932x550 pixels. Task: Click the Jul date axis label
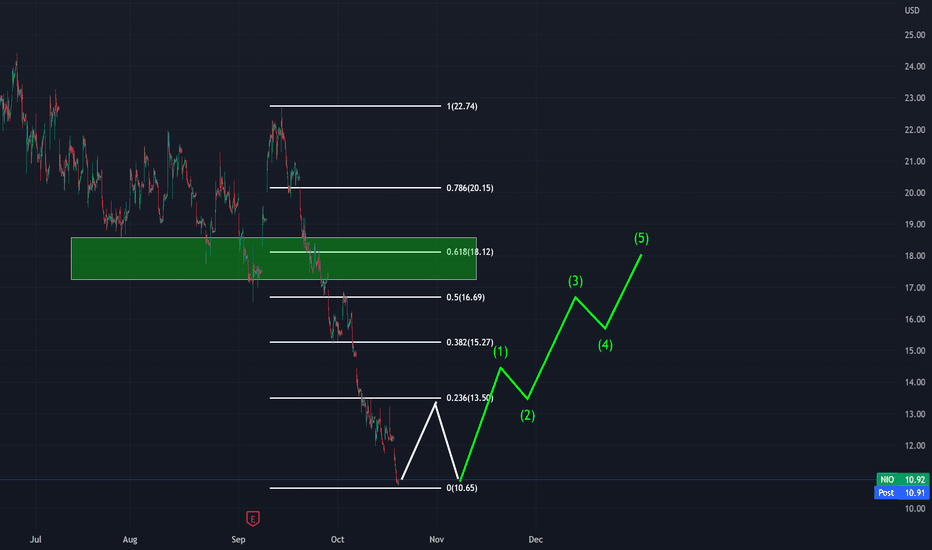click(x=36, y=539)
